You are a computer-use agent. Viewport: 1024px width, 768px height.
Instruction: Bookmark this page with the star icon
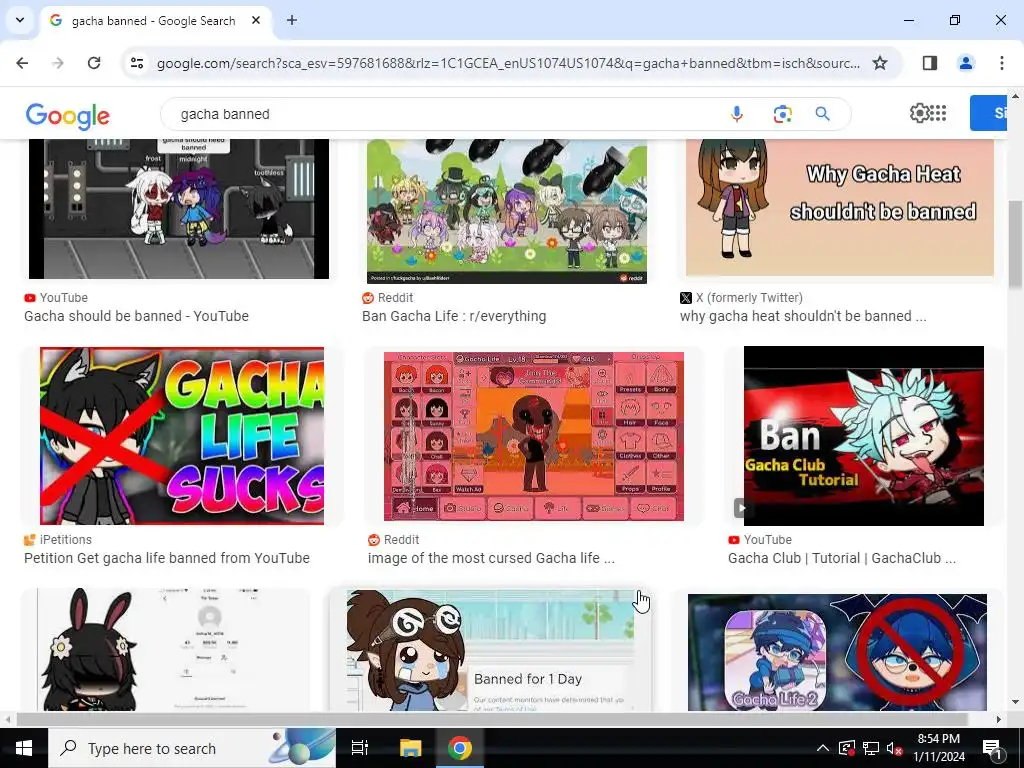[x=880, y=63]
